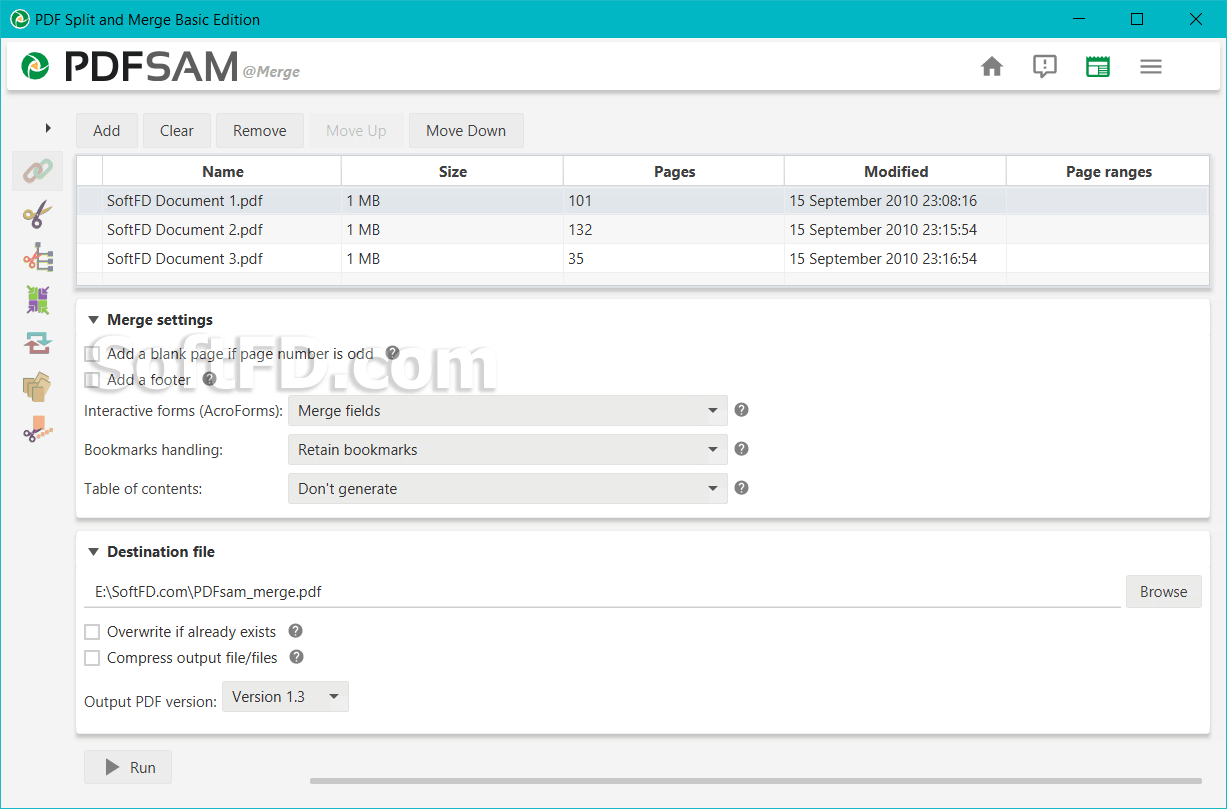The height and width of the screenshot is (809, 1227).
Task: Open the hamburger main menu
Action: 1151,67
